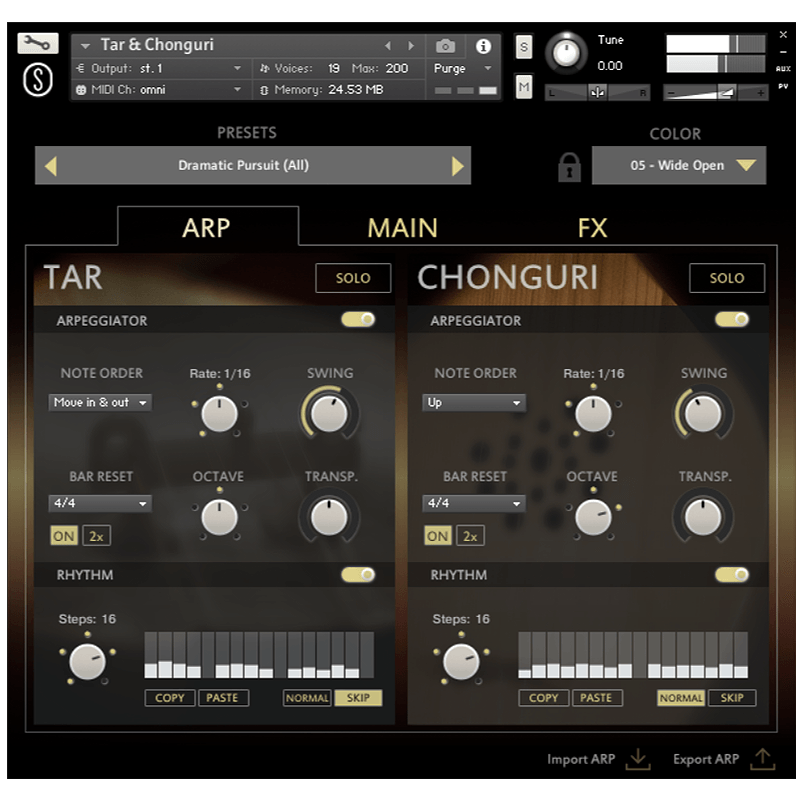Adjust the pan L-R slider
Viewport: 800px width, 800px height.
[597, 93]
